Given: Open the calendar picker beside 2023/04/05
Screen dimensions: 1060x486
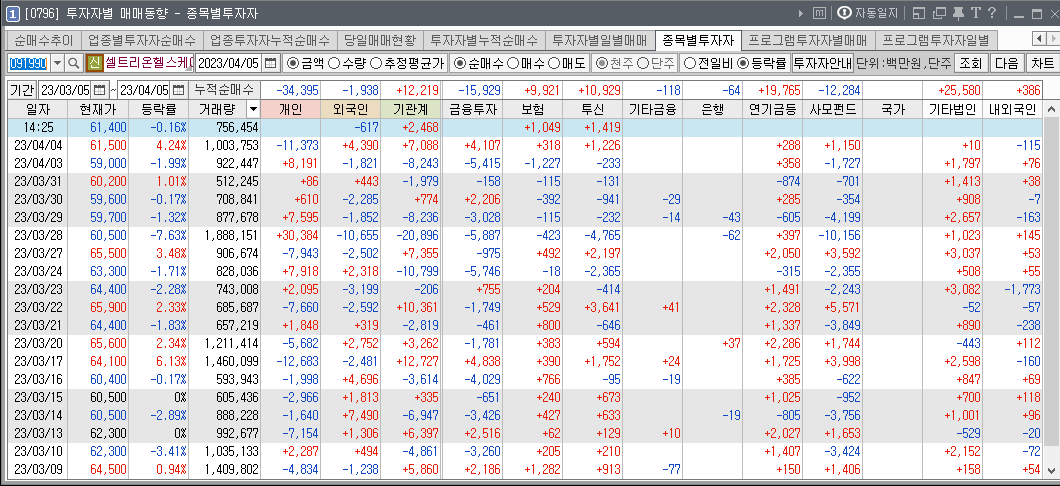Looking at the screenshot, I should click(x=271, y=63).
